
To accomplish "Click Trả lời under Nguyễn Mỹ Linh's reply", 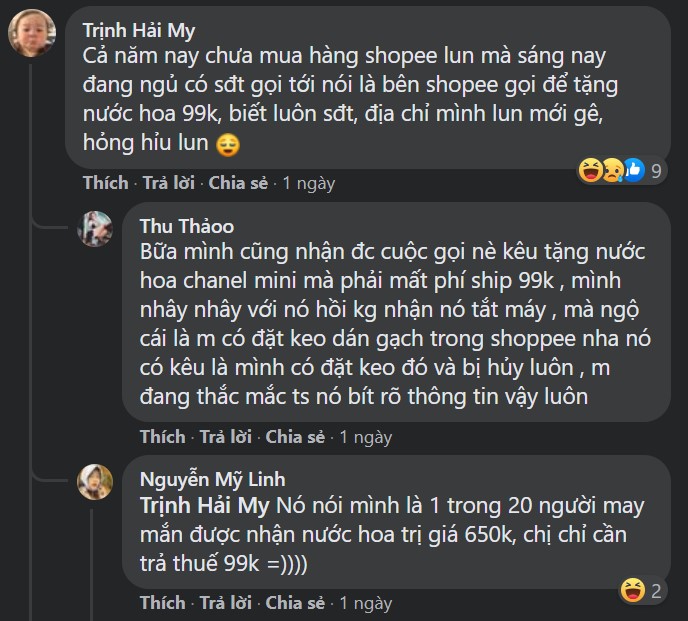I will tap(227, 603).
